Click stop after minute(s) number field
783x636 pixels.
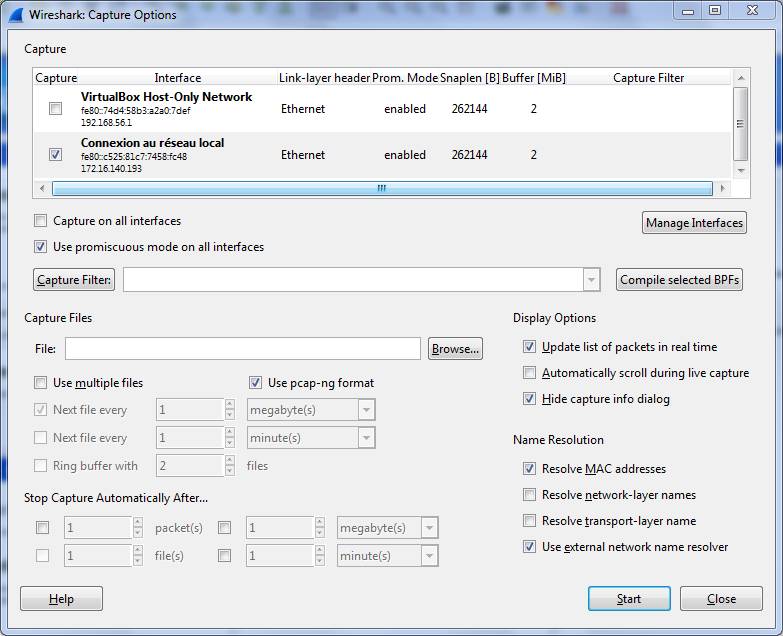click(x=280, y=556)
